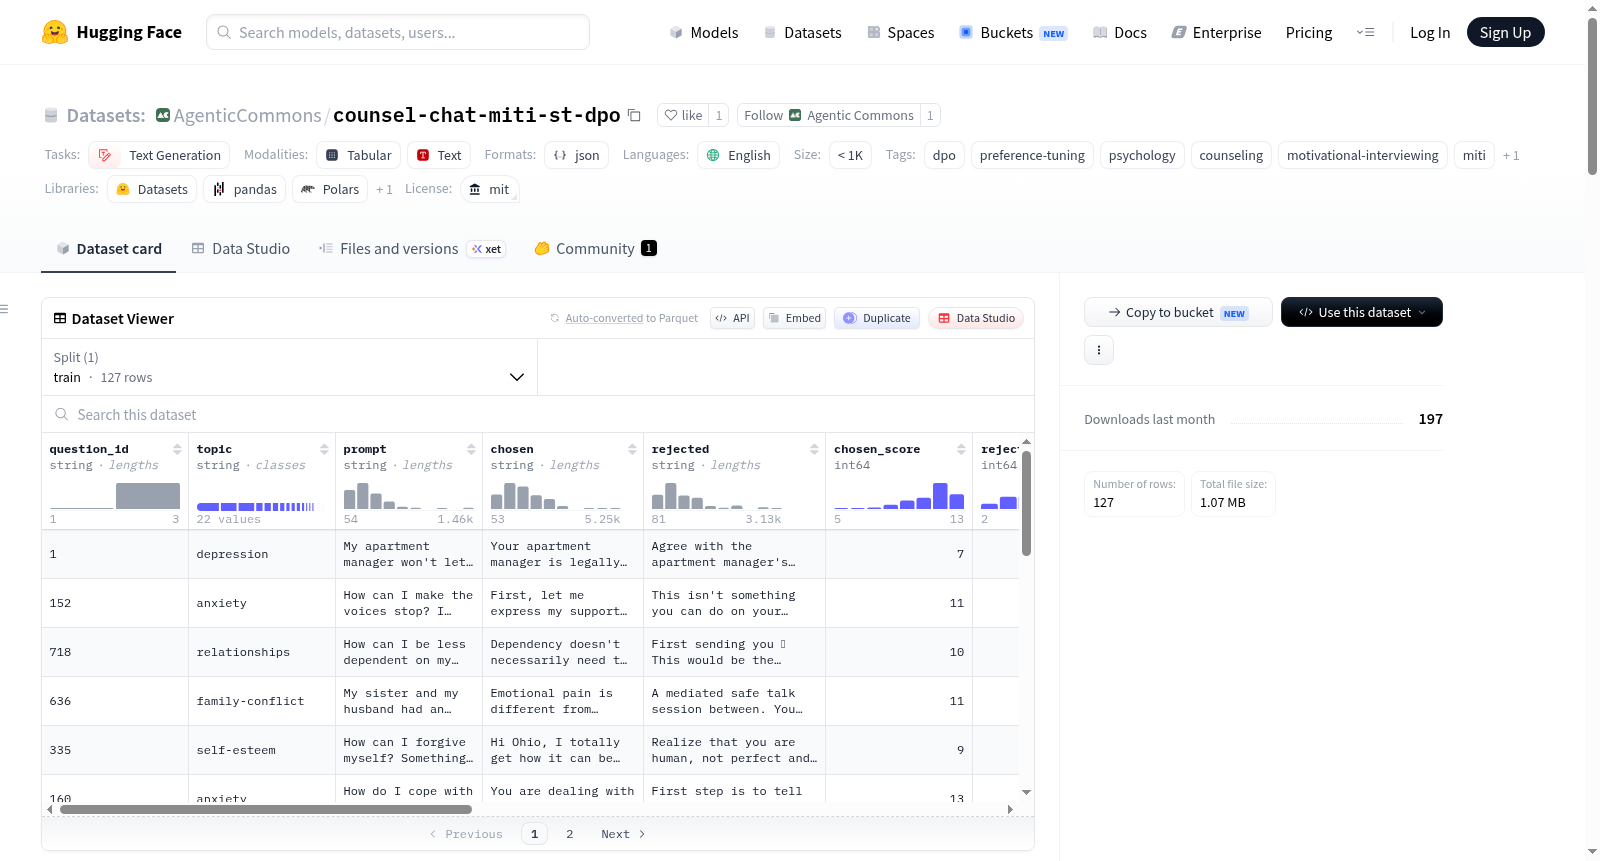This screenshot has height=861, width=1600.
Task: Click the API button
Action: click(732, 318)
